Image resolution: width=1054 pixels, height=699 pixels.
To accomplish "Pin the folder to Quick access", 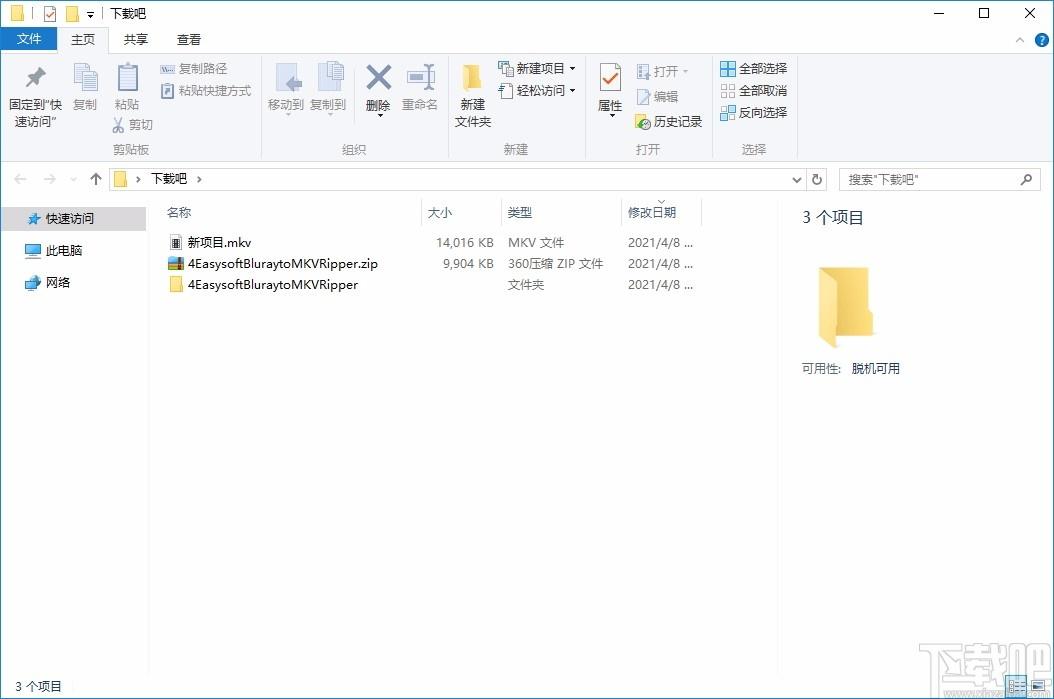I will [35, 95].
